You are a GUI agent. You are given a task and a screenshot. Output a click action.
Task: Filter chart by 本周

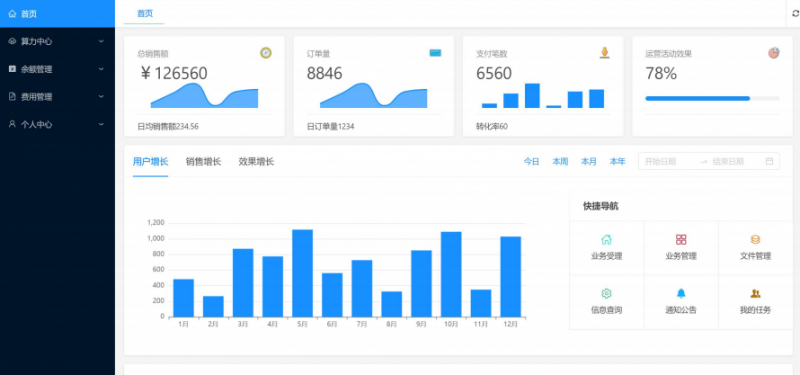click(x=560, y=162)
